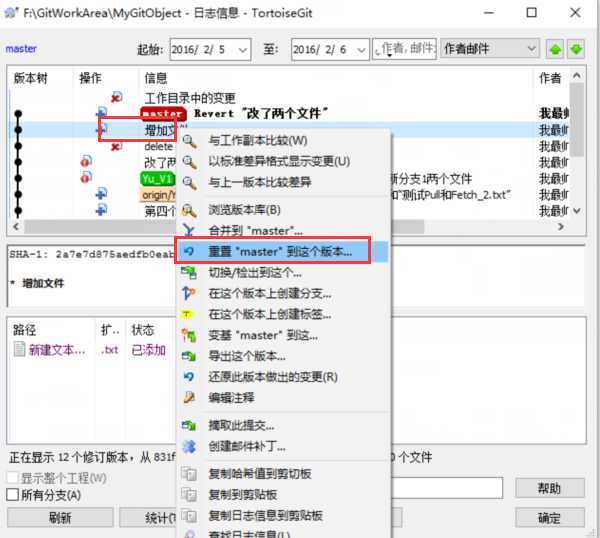The width and height of the screenshot is (600, 538).
Task: Click the green up arrow button
Action: pyautogui.click(x=555, y=49)
